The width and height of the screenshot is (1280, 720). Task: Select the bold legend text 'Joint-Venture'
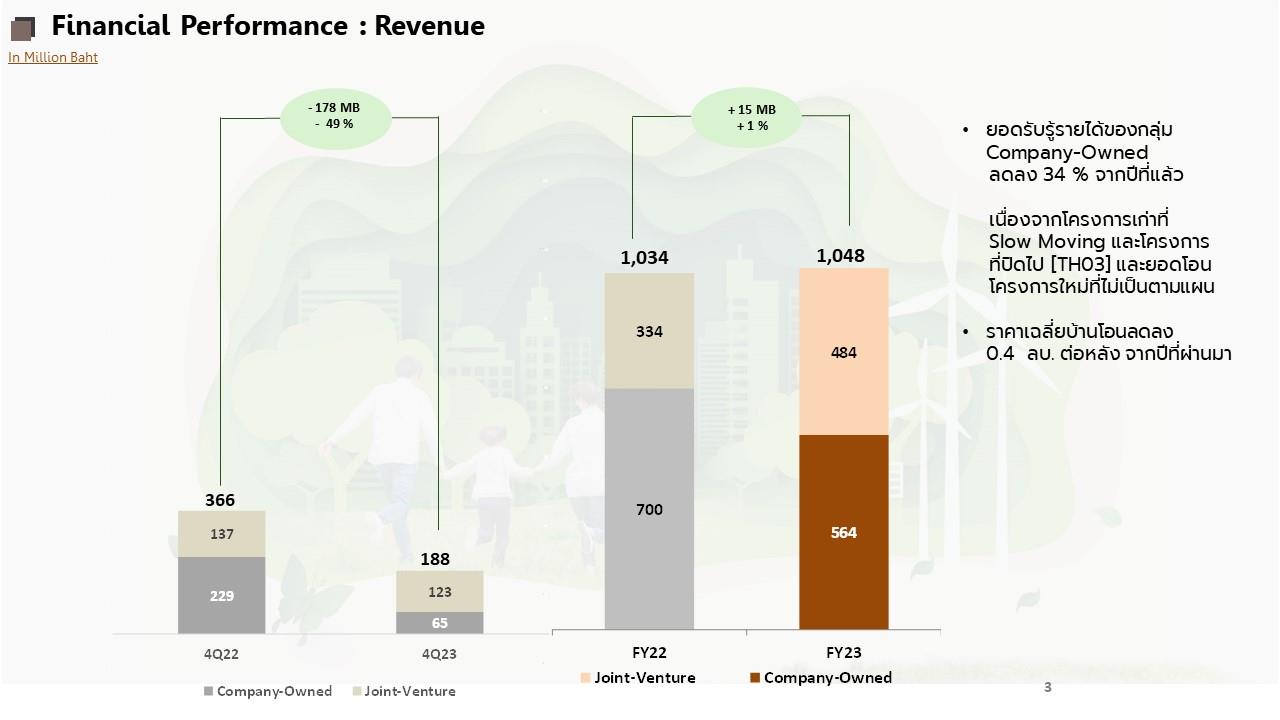point(645,678)
